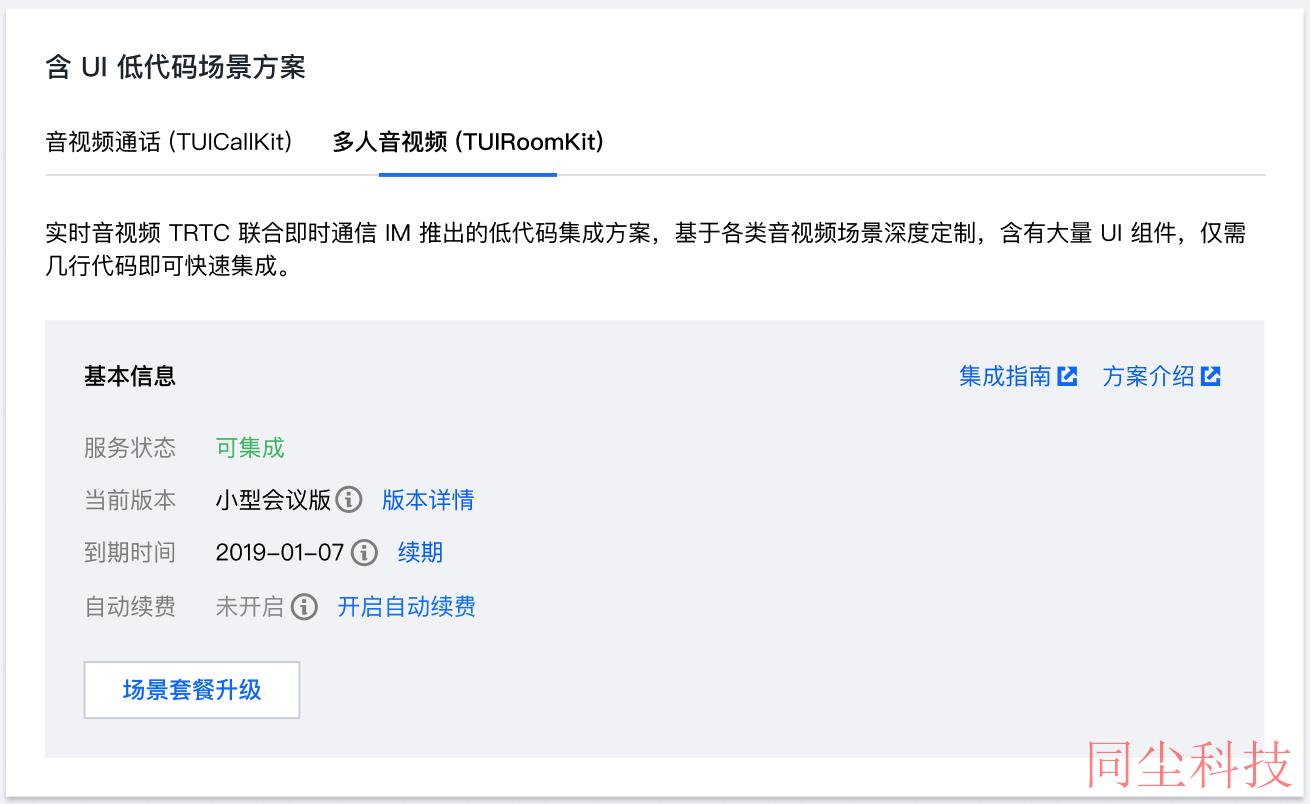Image resolution: width=1310 pixels, height=804 pixels.
Task: Click the external-link icon beside 方案介绍
Action: click(x=1211, y=376)
